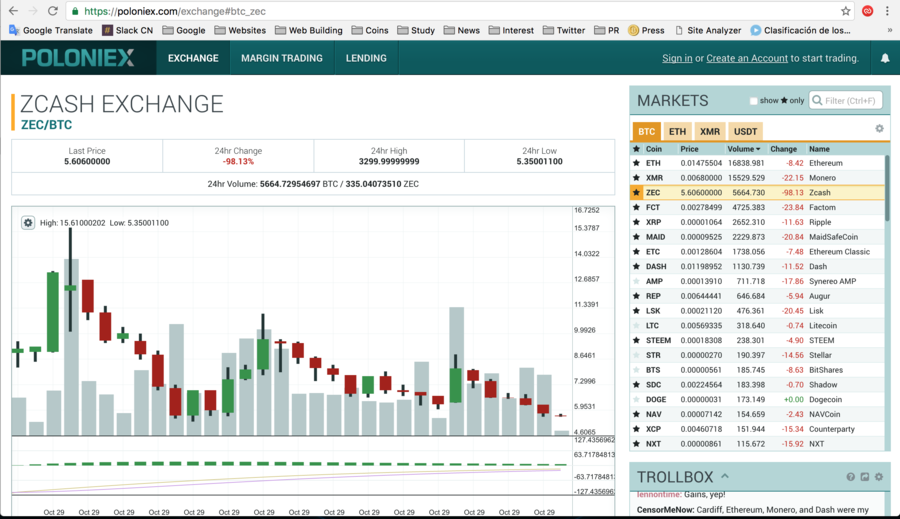Select Augur REP market row

[x=757, y=296]
